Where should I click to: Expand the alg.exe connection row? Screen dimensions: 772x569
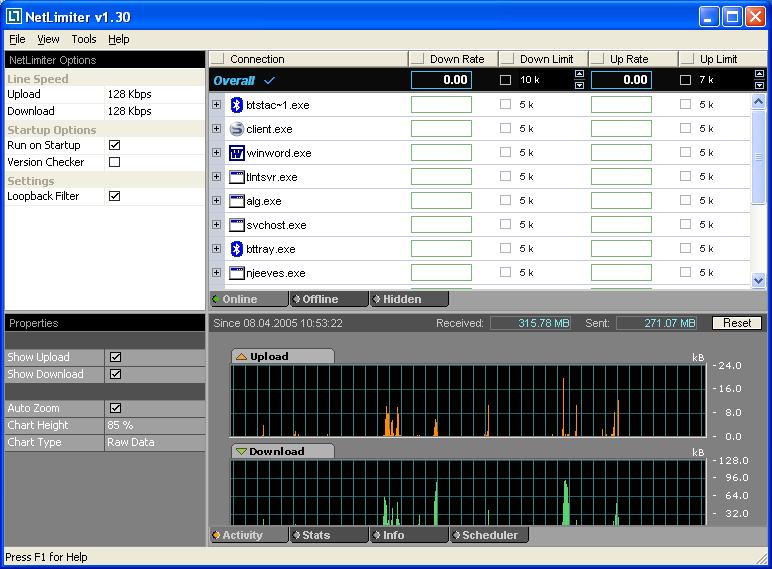[x=216, y=200]
